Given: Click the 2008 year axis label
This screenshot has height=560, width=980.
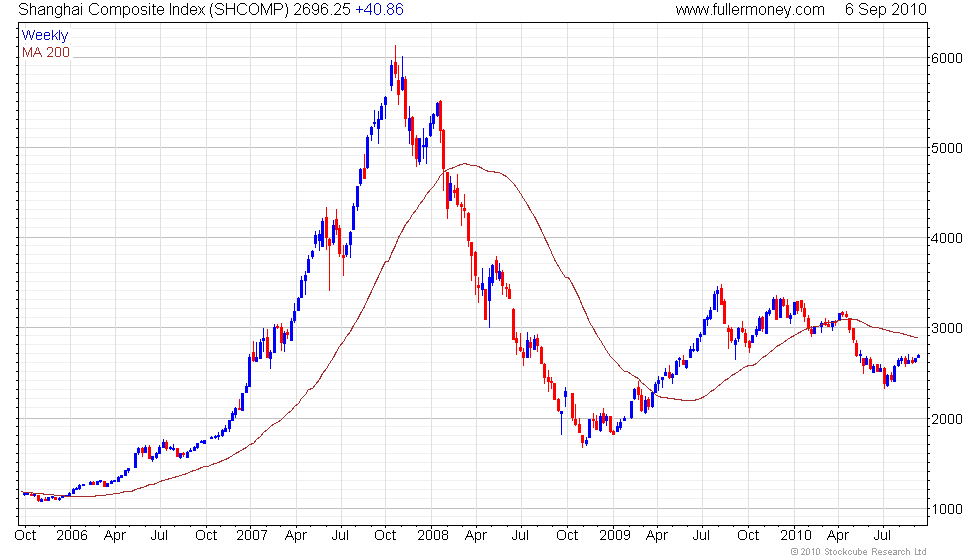Looking at the screenshot, I should pos(432,535).
